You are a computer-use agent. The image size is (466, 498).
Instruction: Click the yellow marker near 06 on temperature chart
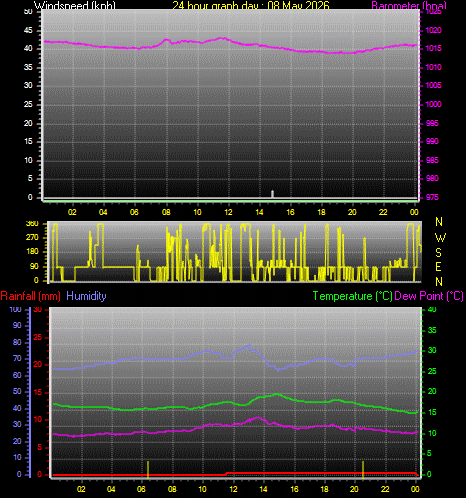pos(148,469)
